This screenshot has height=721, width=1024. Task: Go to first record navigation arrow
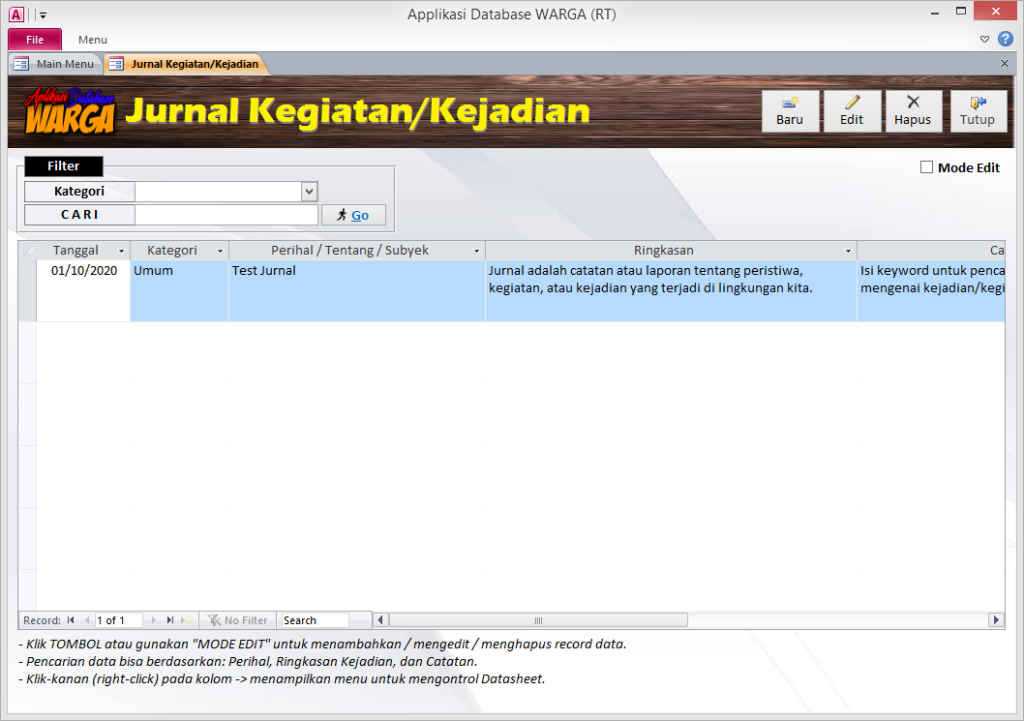pyautogui.click(x=71, y=620)
